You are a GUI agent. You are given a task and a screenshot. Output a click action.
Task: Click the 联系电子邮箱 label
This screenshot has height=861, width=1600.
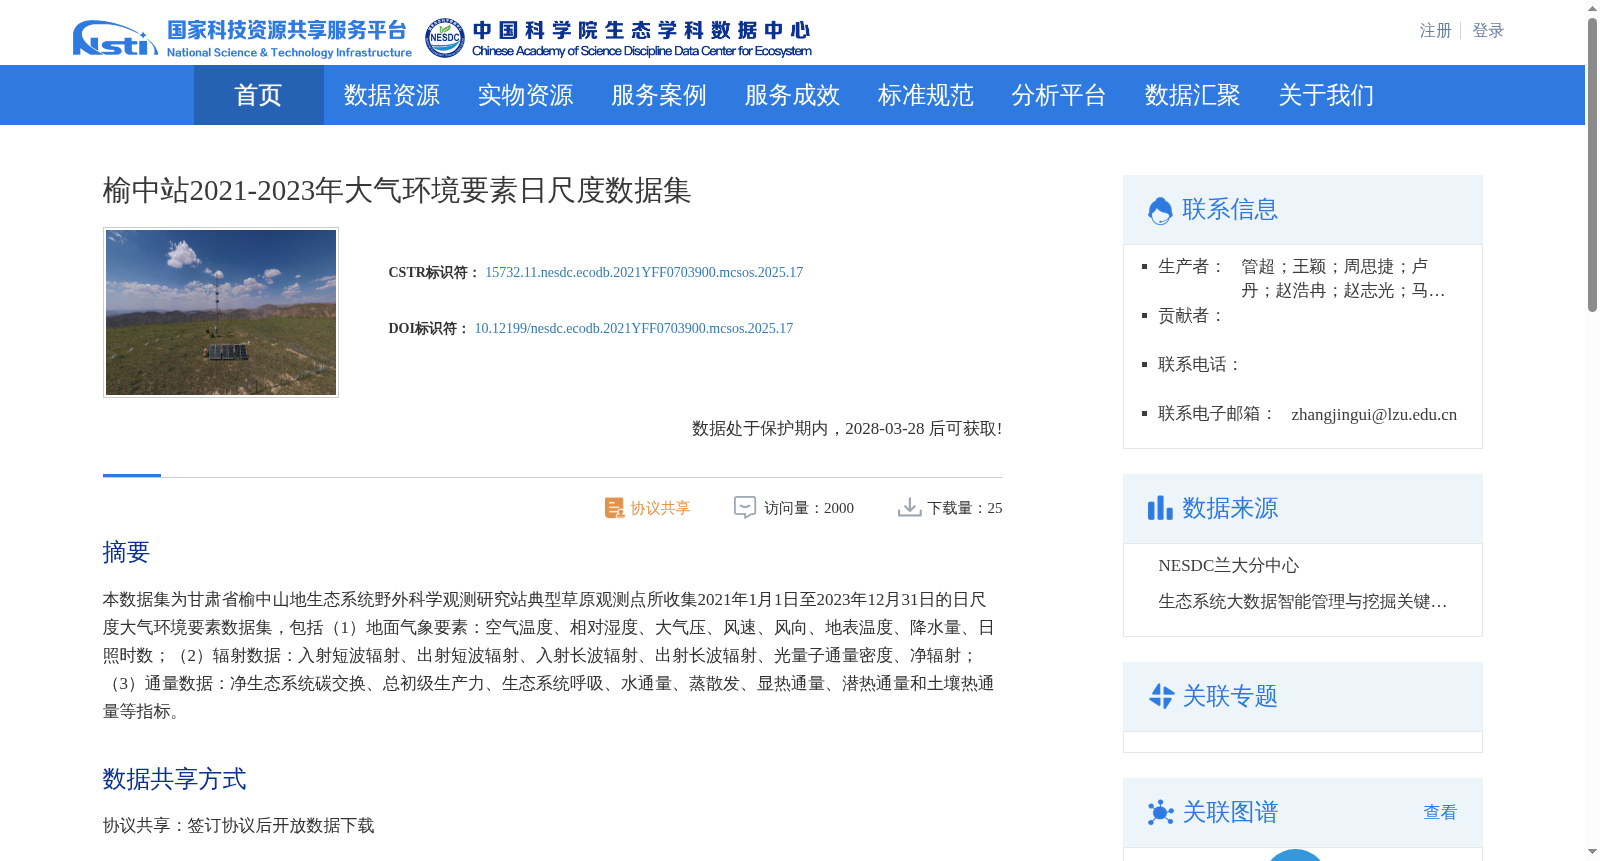(x=1216, y=413)
